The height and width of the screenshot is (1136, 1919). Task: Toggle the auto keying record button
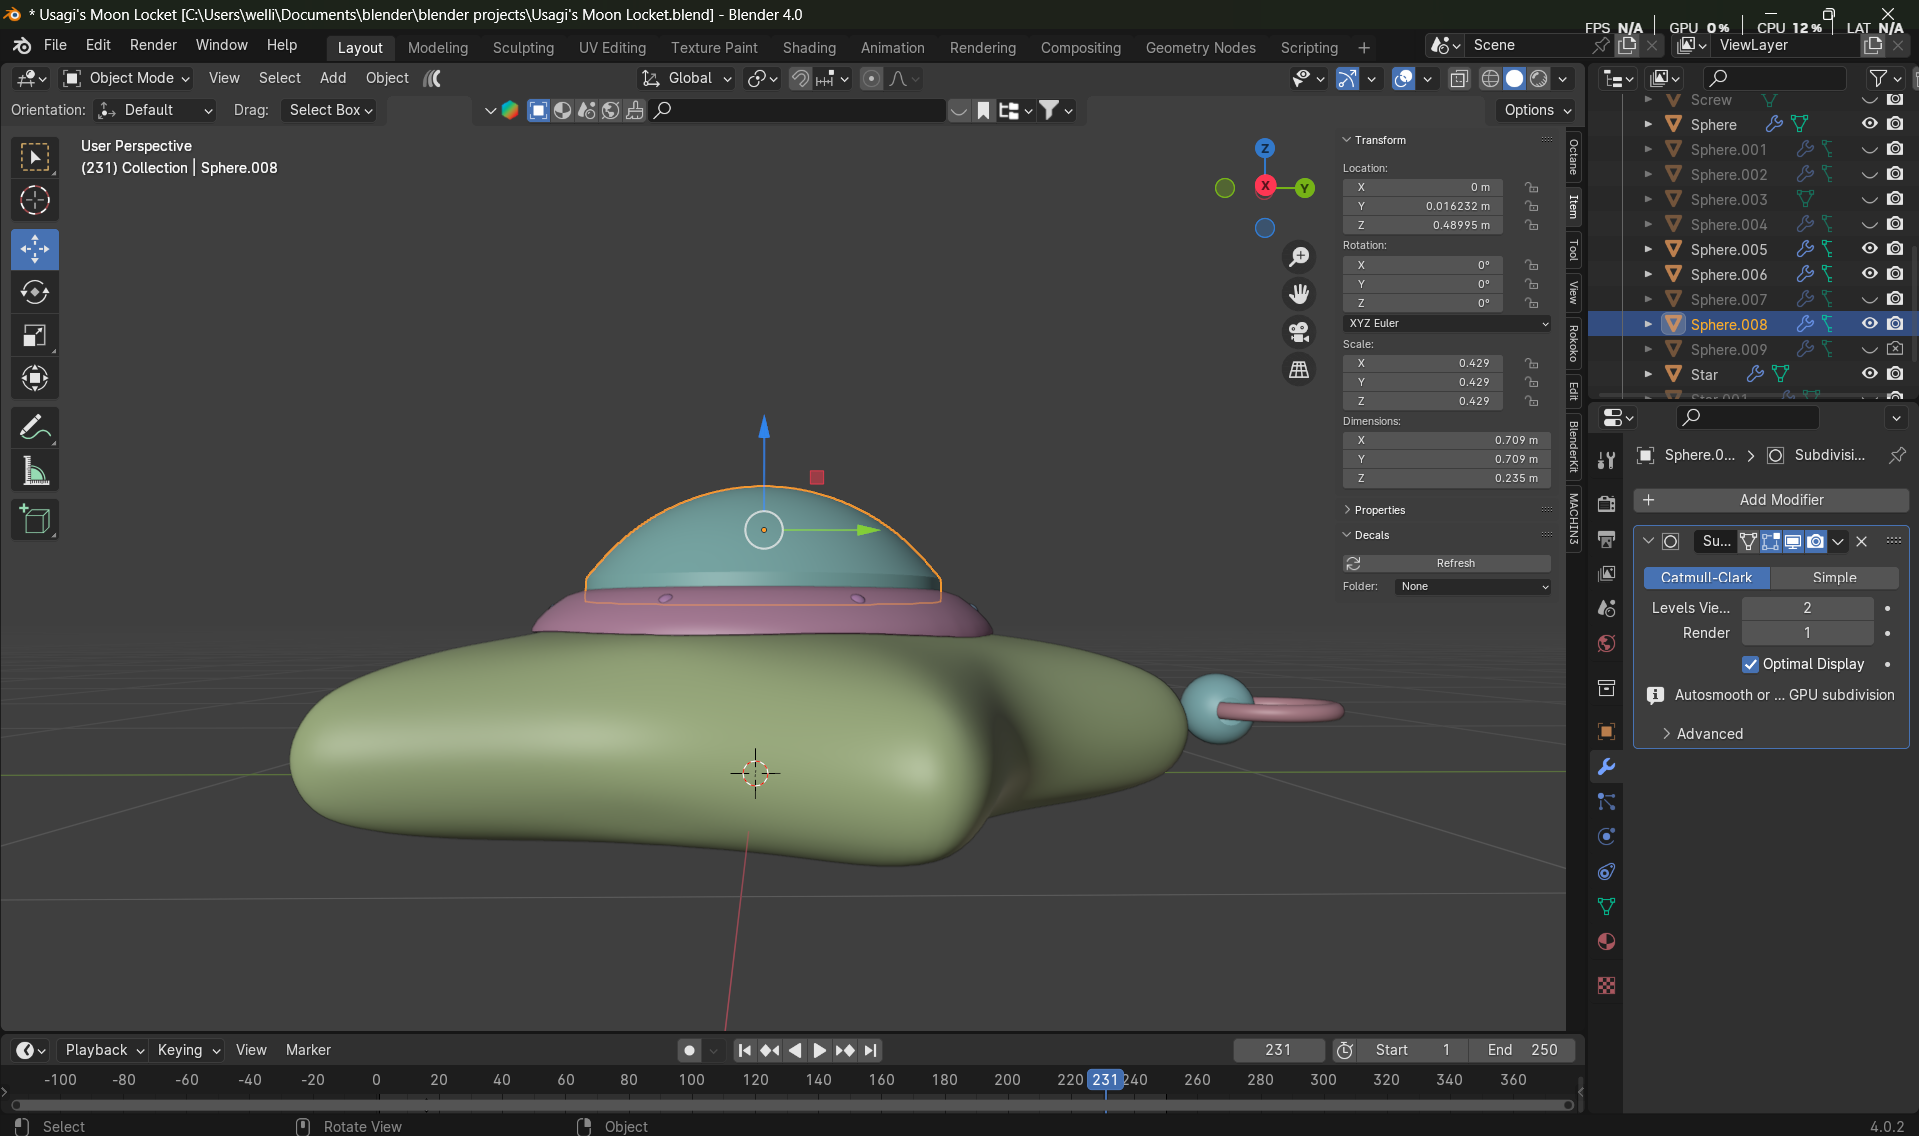pyautogui.click(x=689, y=1050)
